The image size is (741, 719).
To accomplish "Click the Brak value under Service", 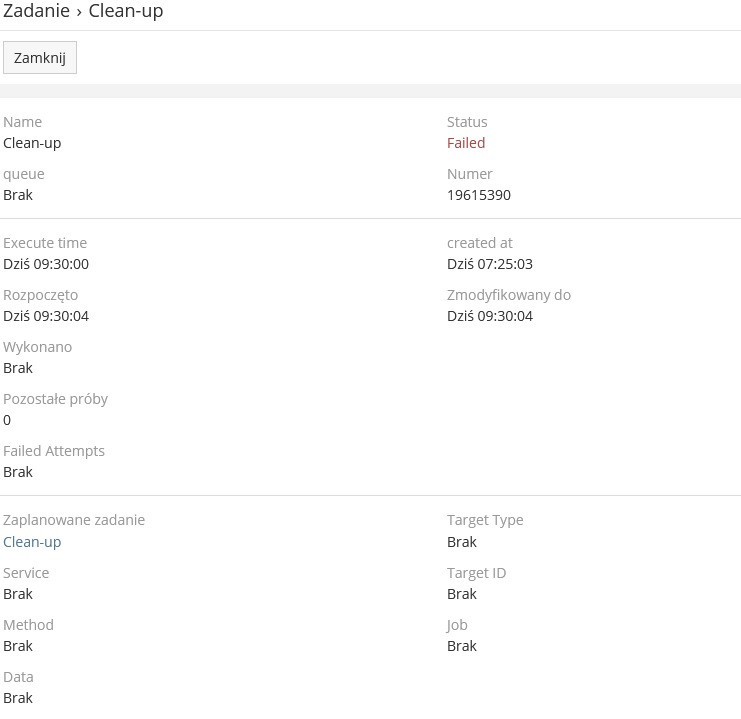I will click(18, 594).
